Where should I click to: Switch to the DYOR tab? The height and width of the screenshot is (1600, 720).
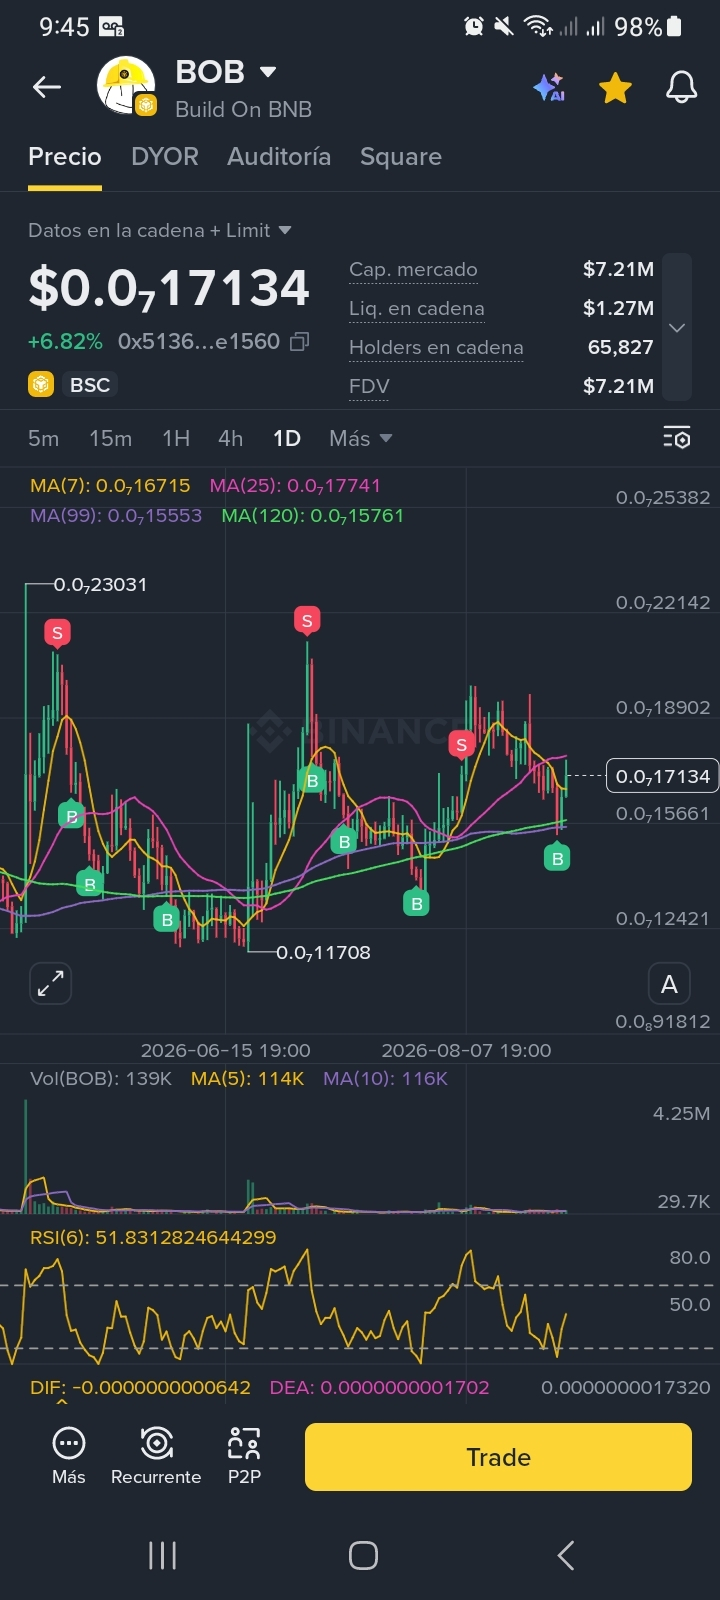tap(165, 157)
